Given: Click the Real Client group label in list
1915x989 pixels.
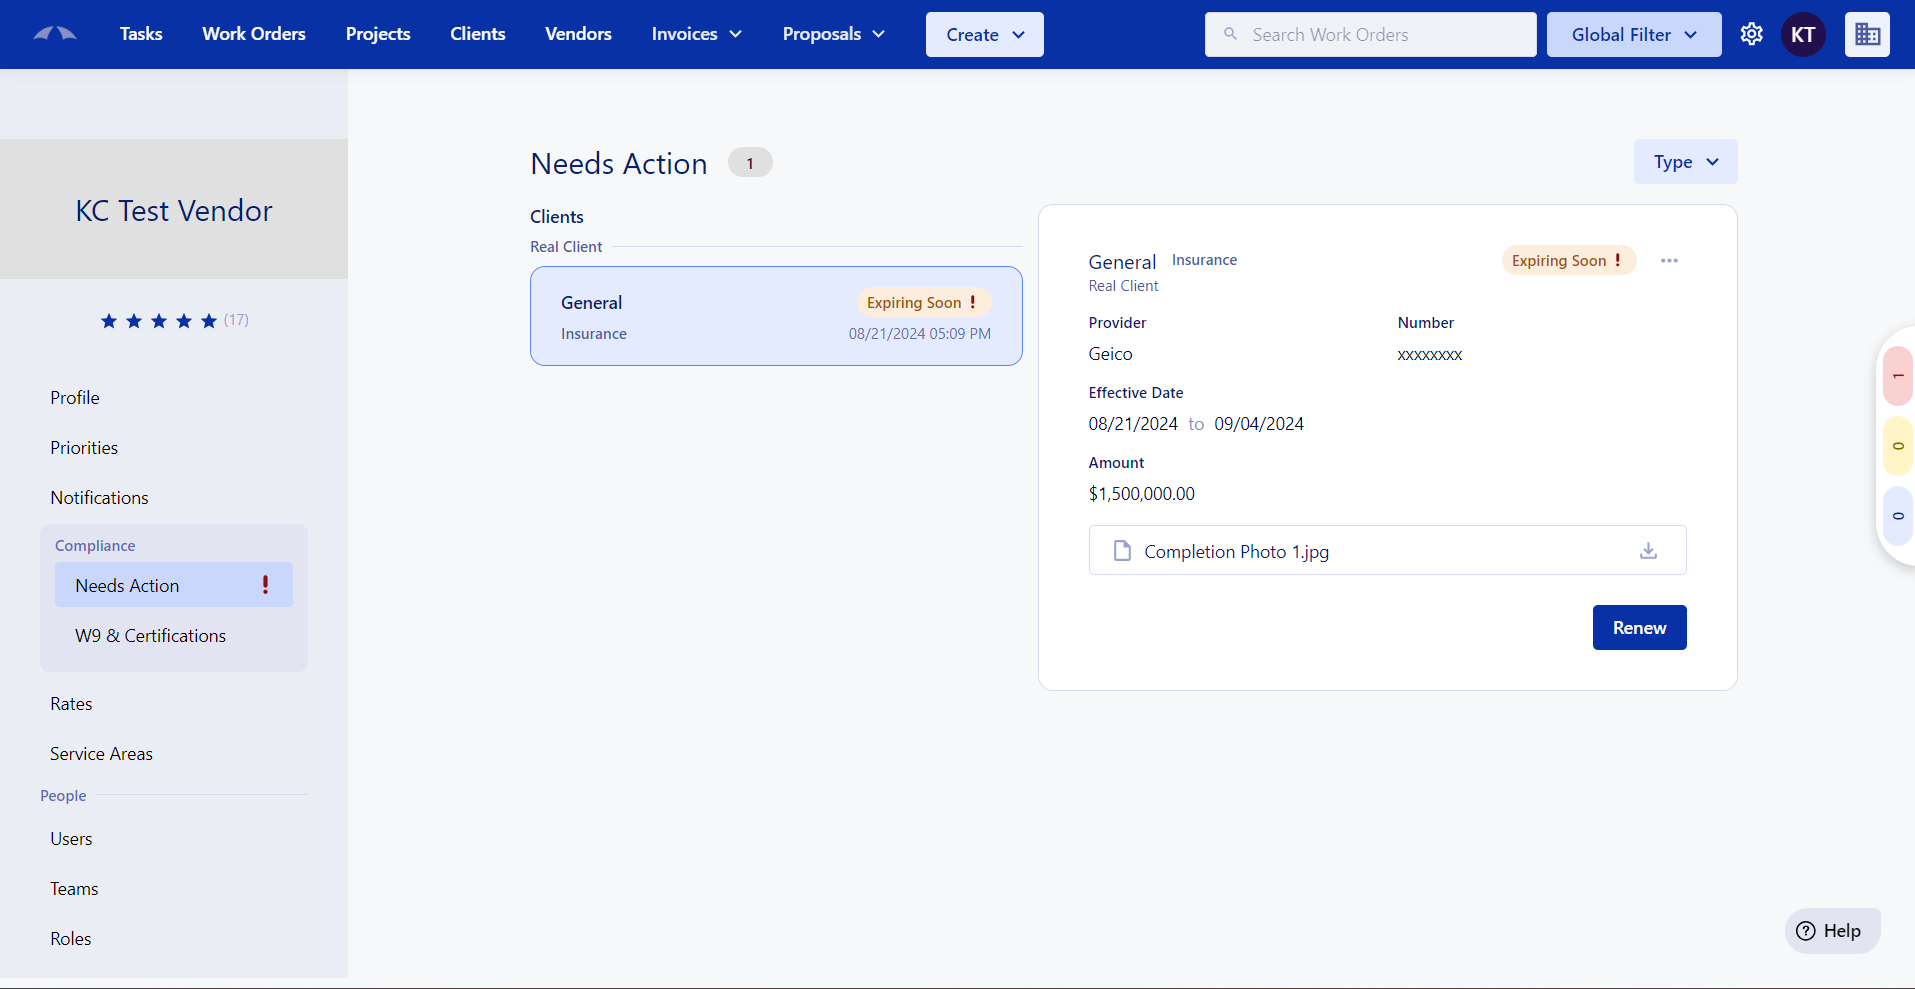Looking at the screenshot, I should click(566, 247).
